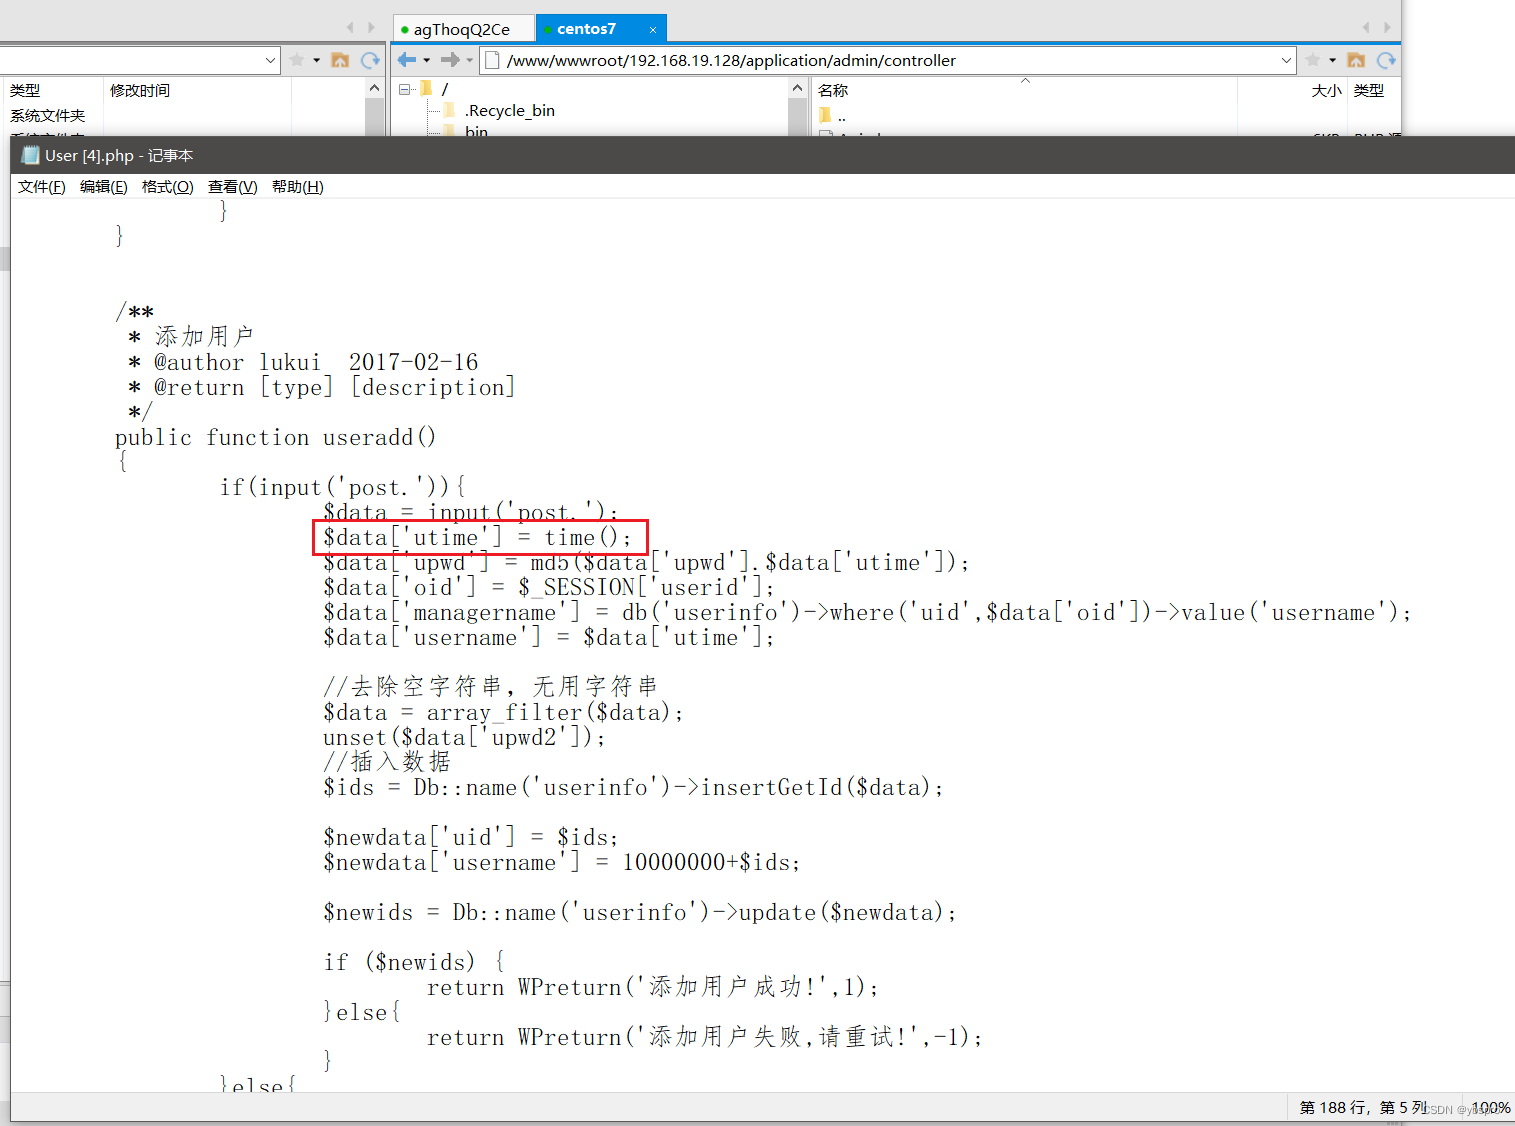Screen dimensions: 1515x1126
Task: Click the unset($data['upwd2']) line
Action: click(x=464, y=738)
